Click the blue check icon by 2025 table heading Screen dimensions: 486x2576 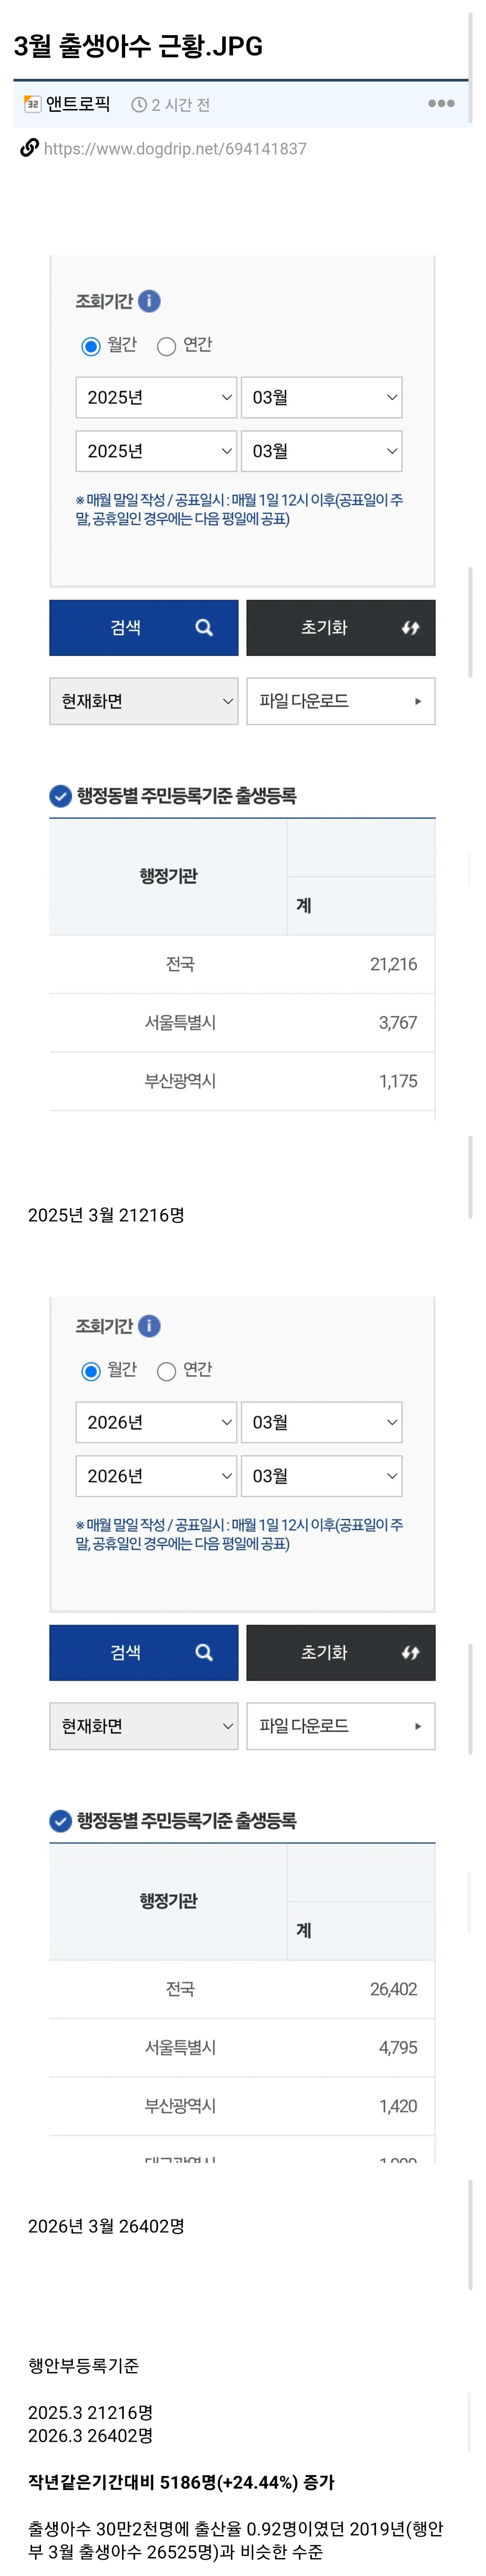[60, 796]
